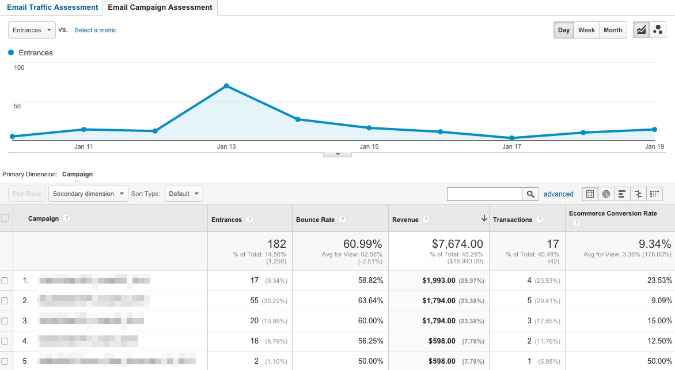The width and height of the screenshot is (675, 370).
Task: Tick the checkbox for campaign row 1
Action: (5, 280)
